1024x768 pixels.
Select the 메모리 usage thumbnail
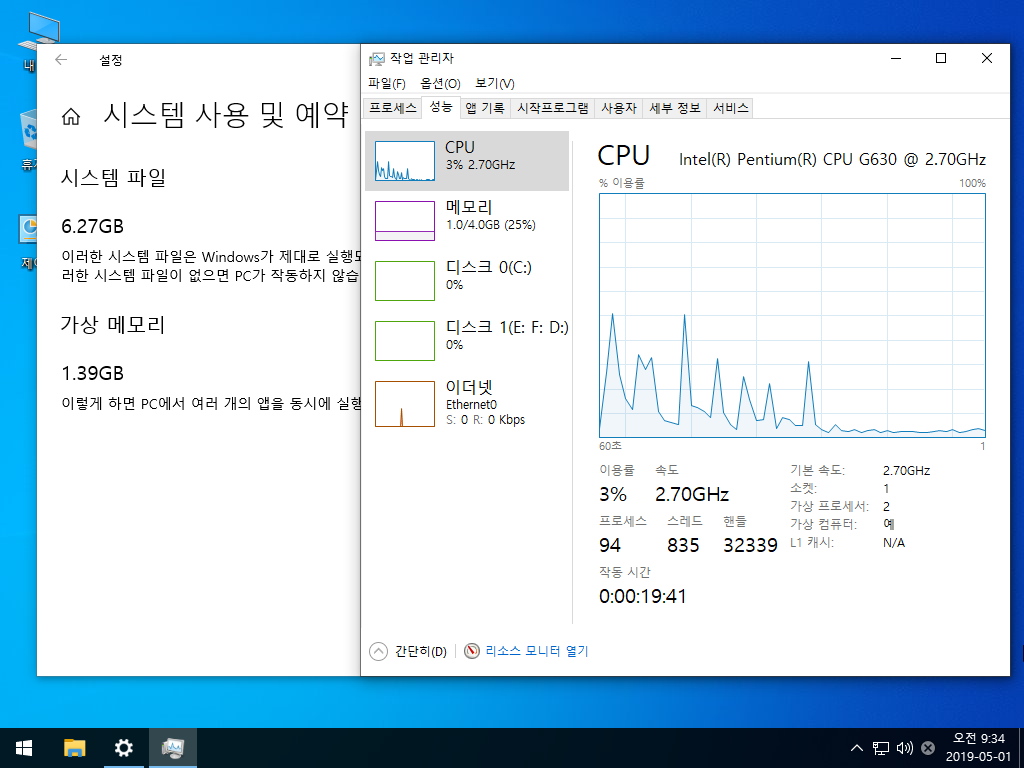pyautogui.click(x=404, y=221)
